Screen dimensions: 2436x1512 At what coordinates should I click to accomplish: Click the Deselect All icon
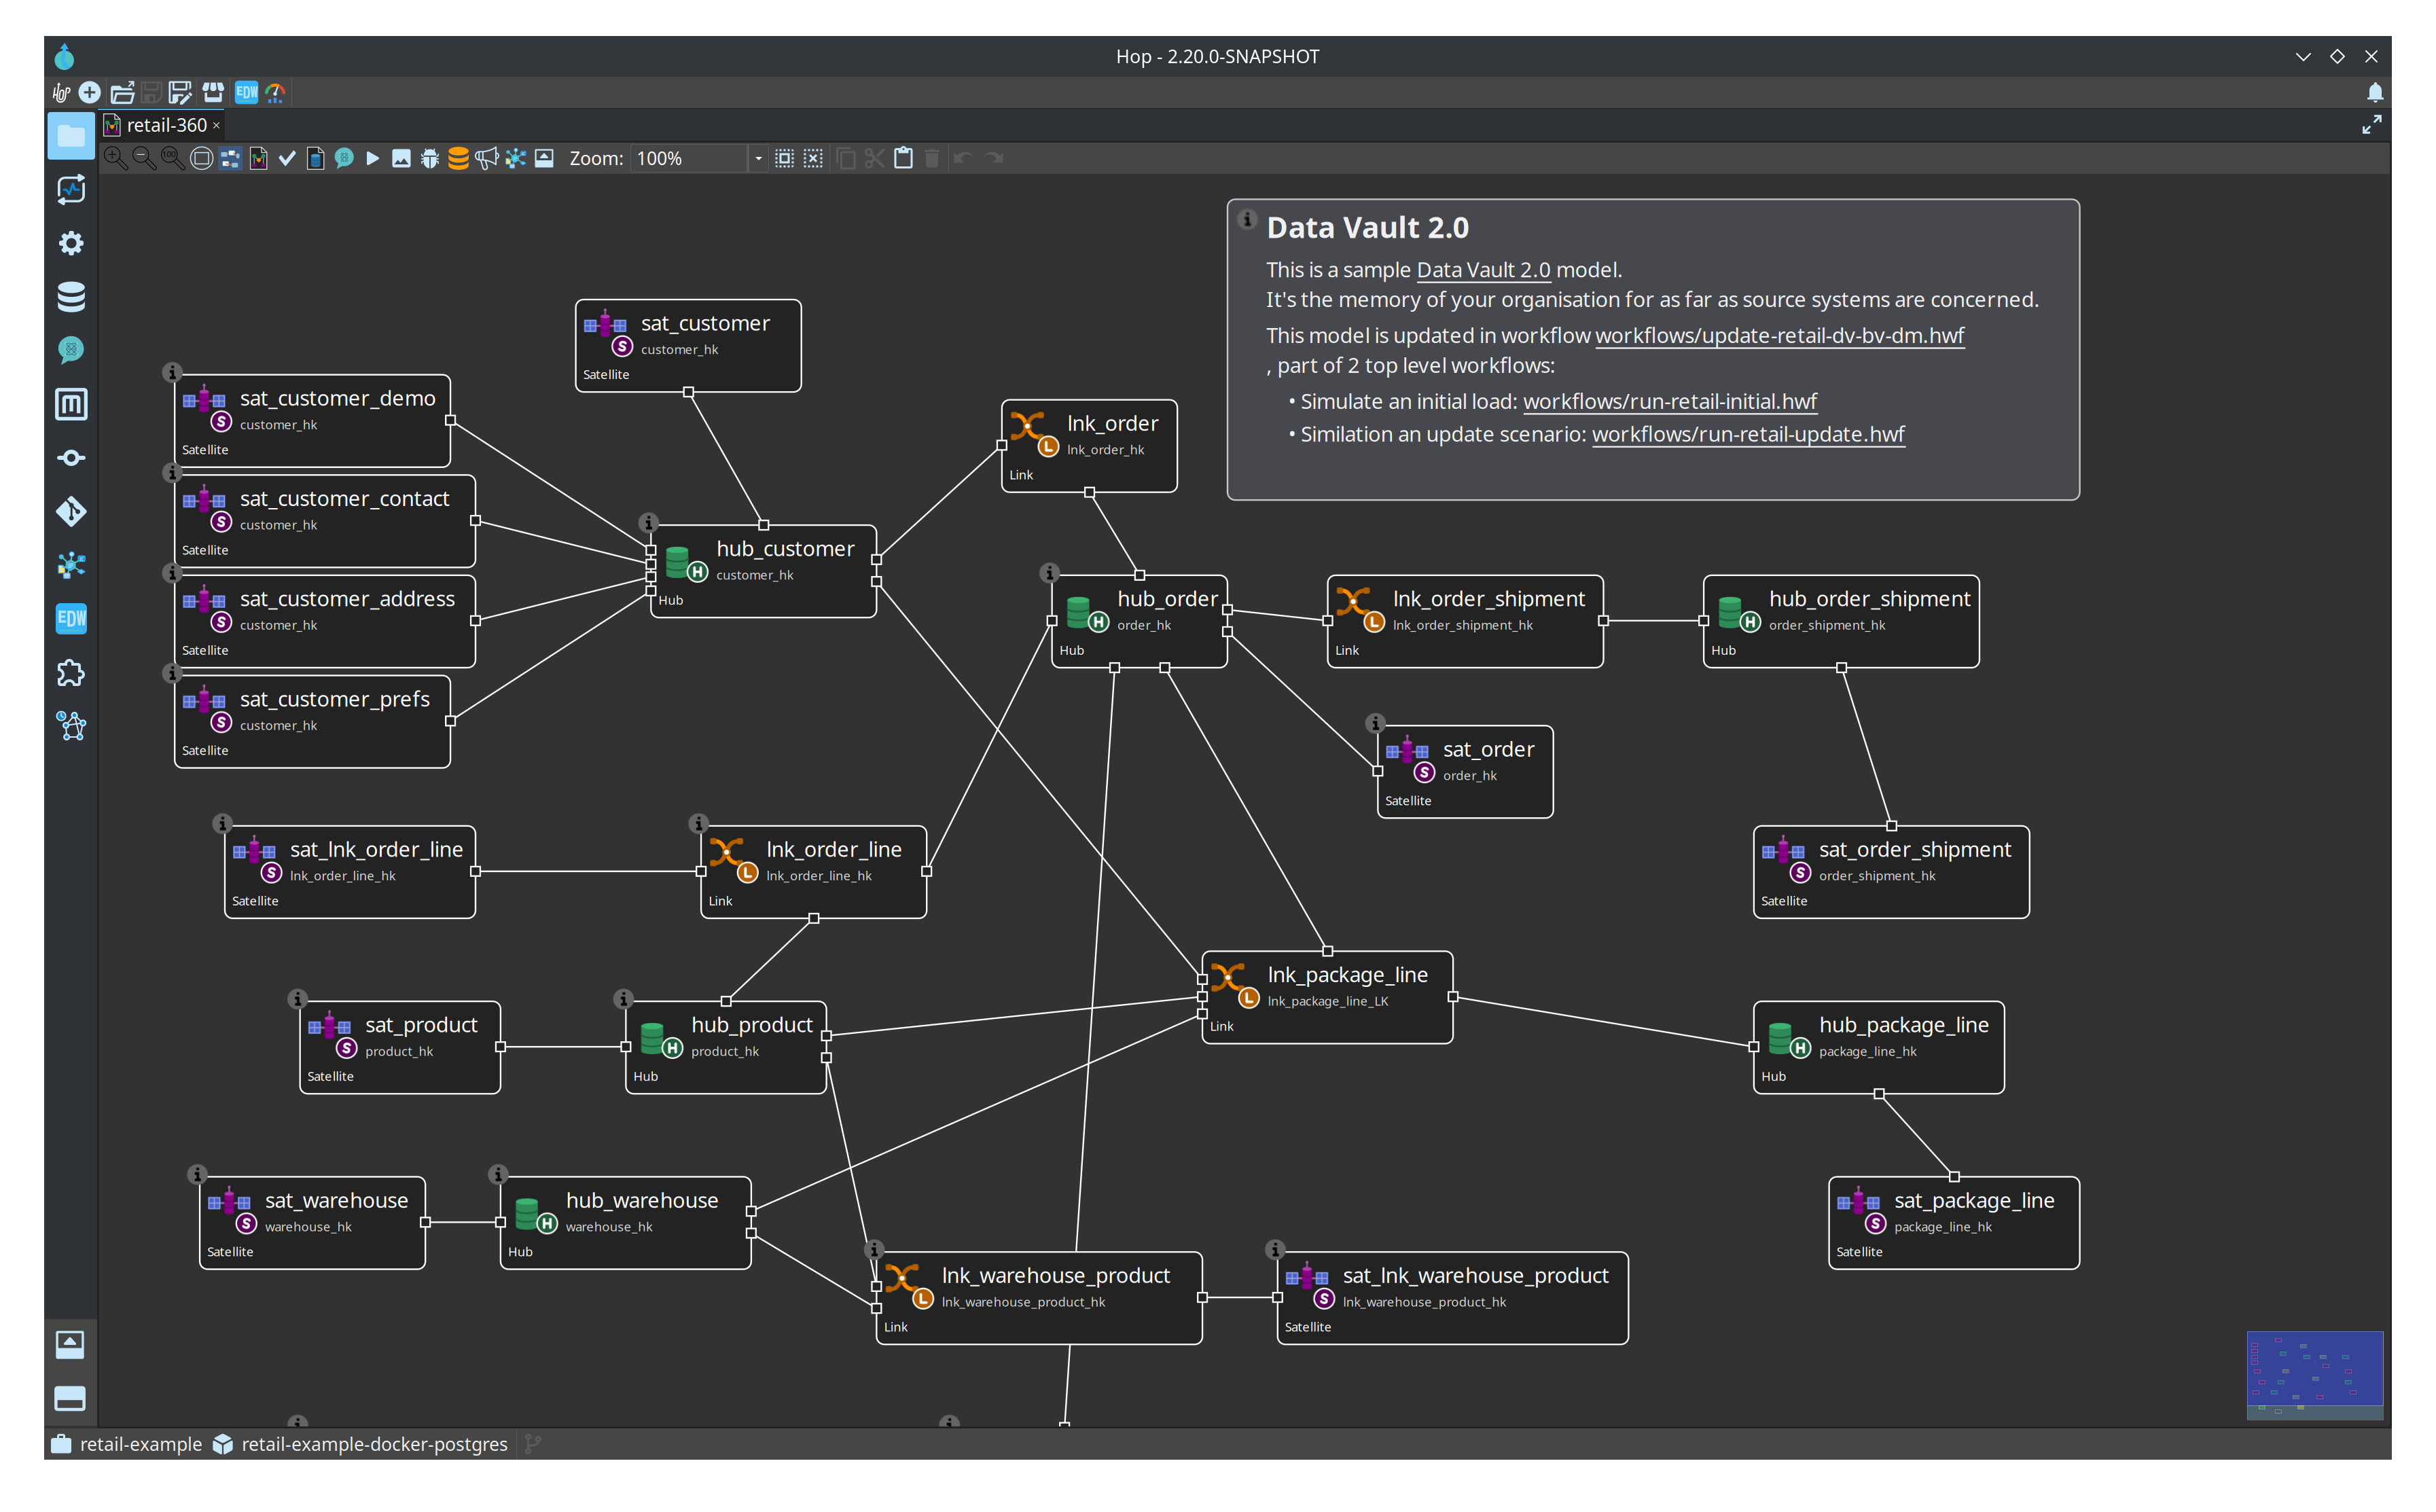pos(814,158)
